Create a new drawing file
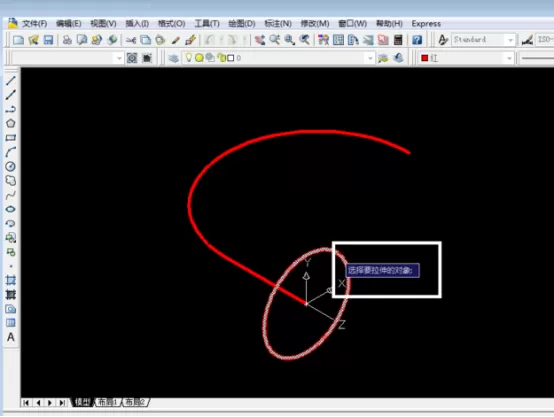The image size is (554, 417). [18, 40]
